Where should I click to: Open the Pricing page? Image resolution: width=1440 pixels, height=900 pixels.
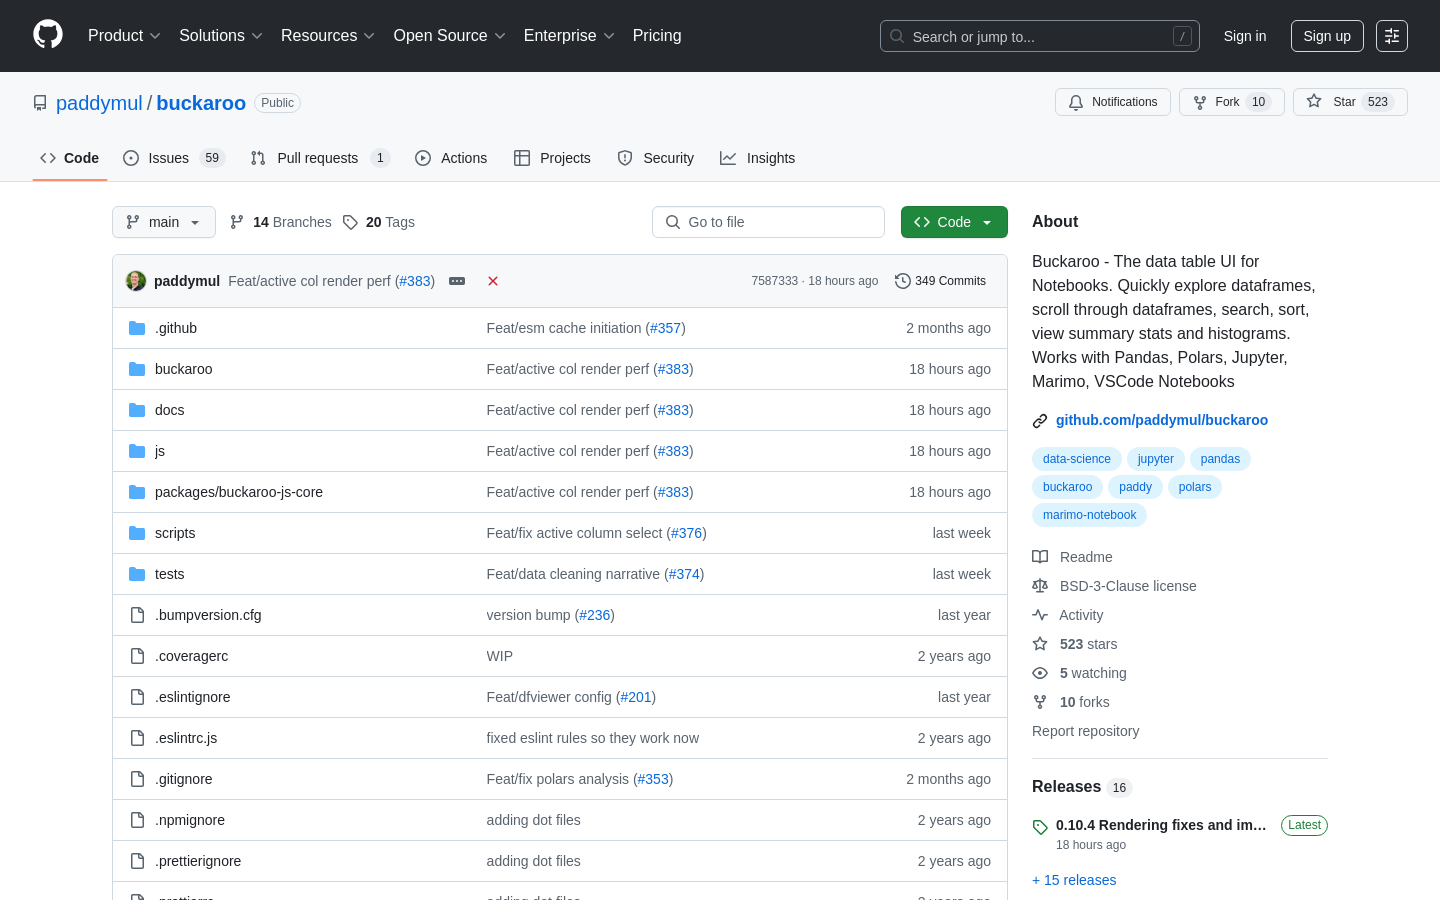tap(657, 36)
